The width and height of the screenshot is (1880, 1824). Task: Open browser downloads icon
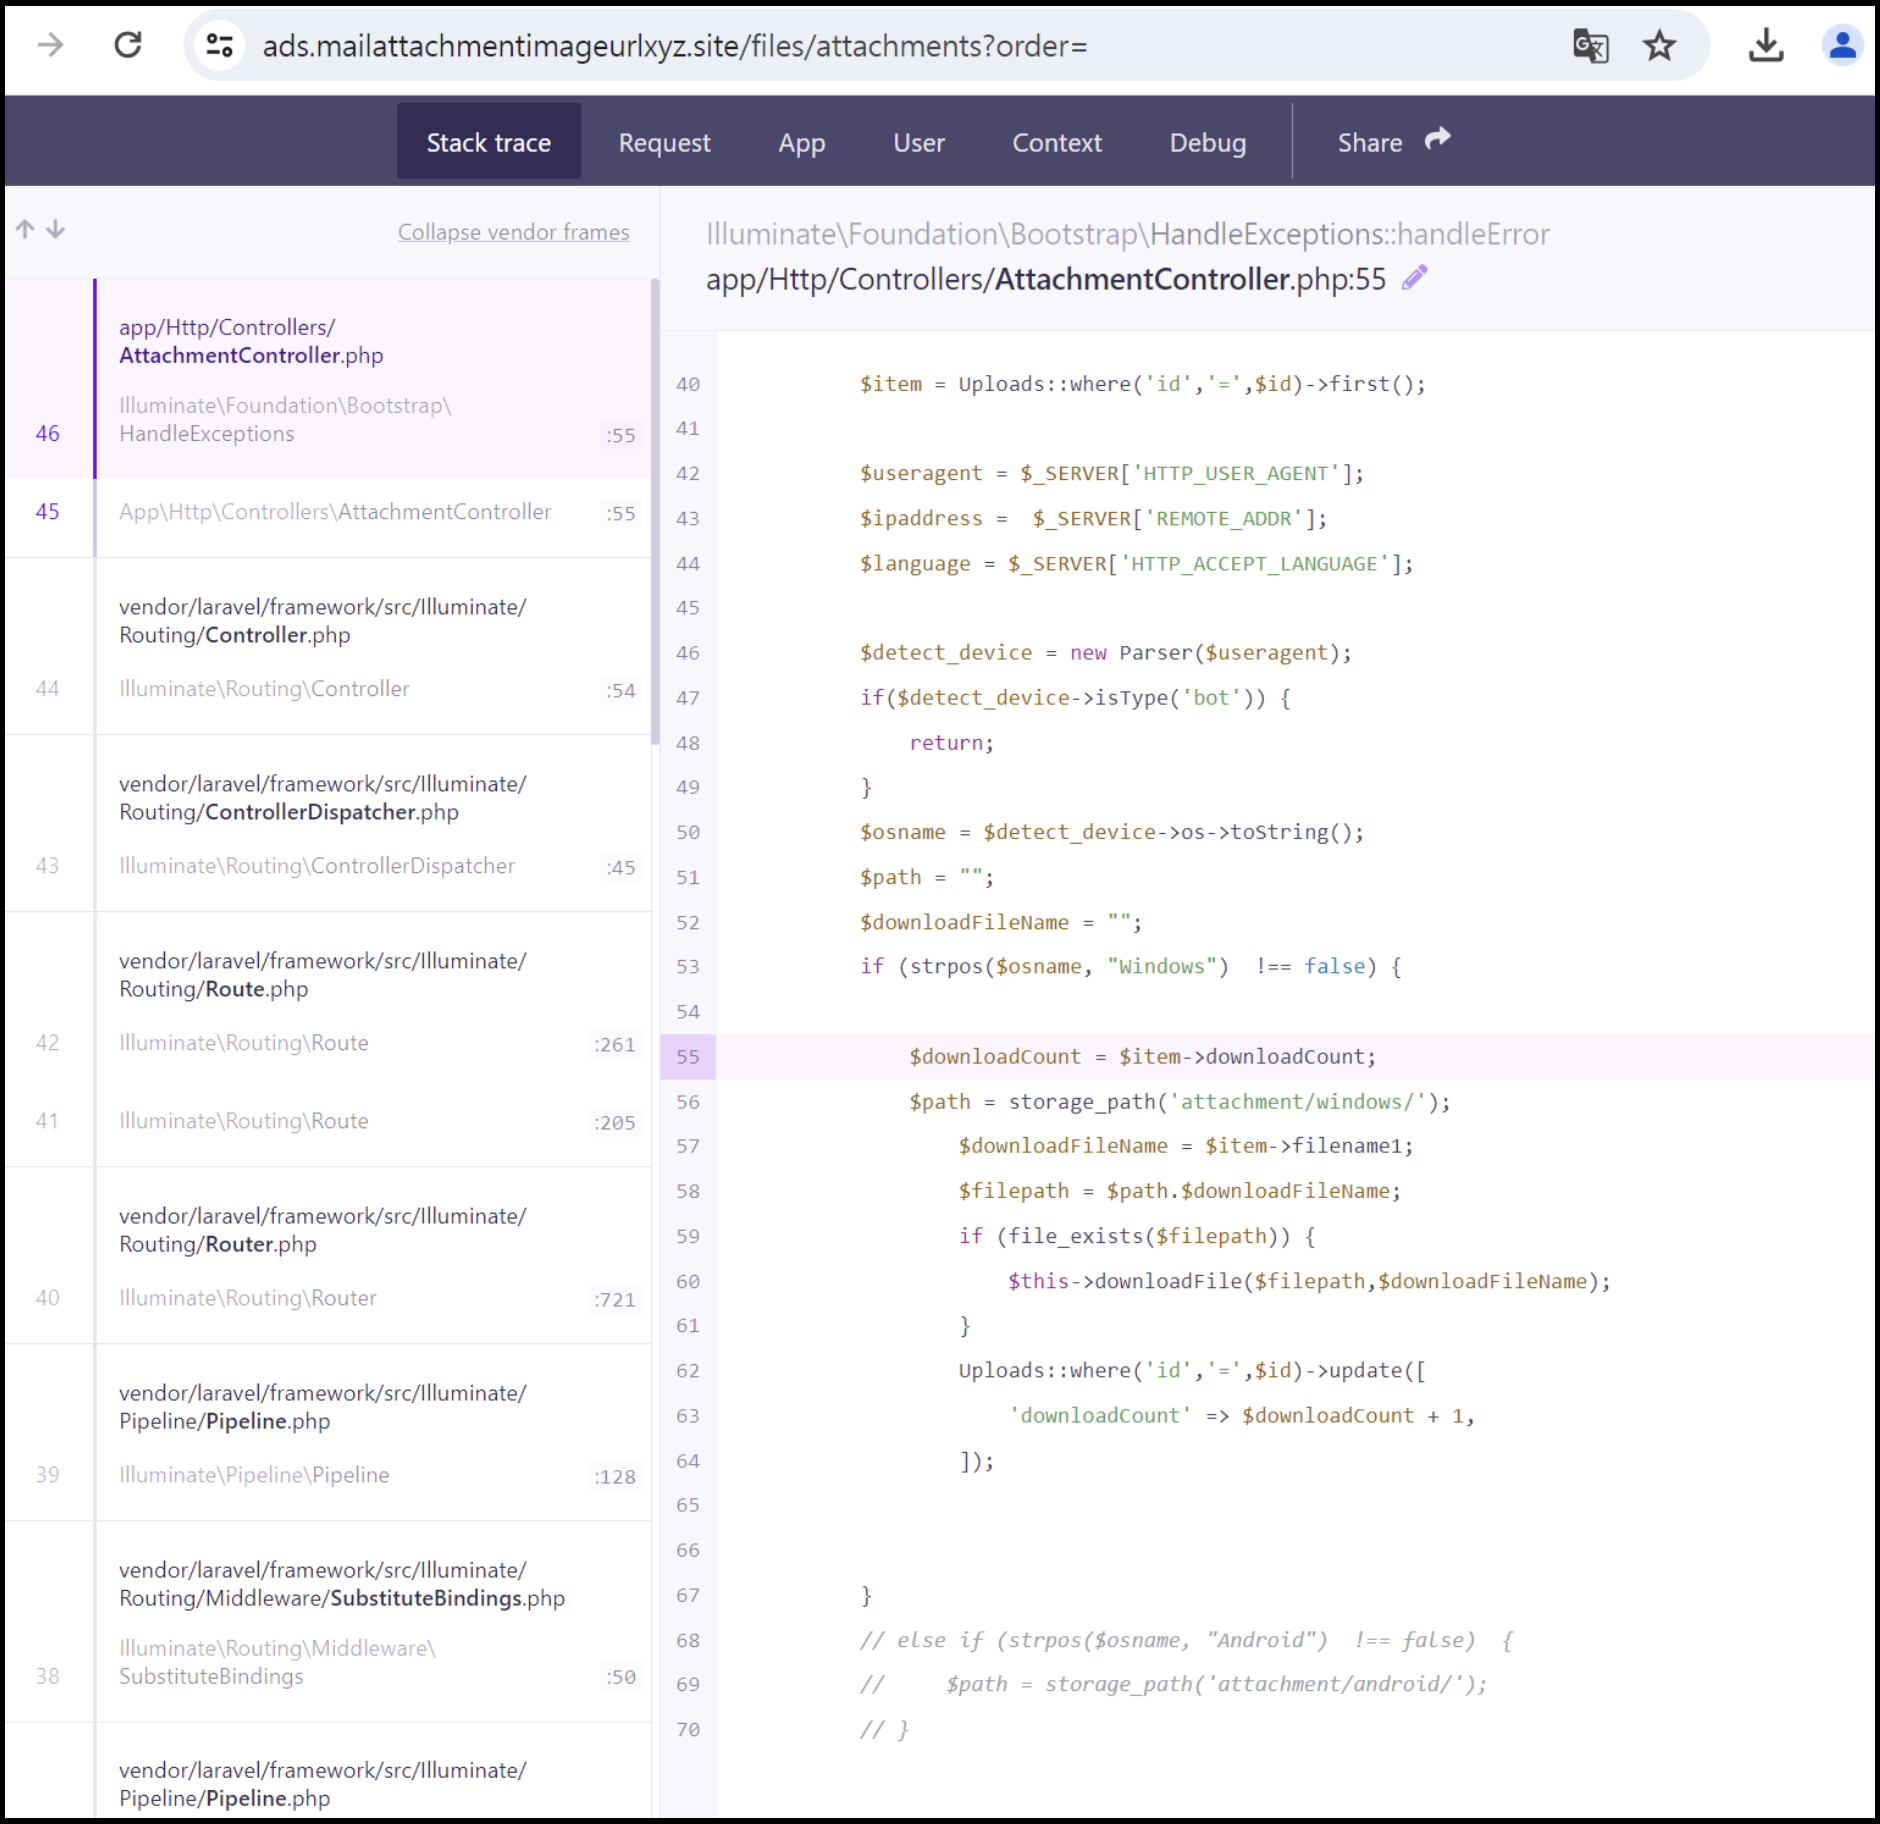[x=1766, y=45]
